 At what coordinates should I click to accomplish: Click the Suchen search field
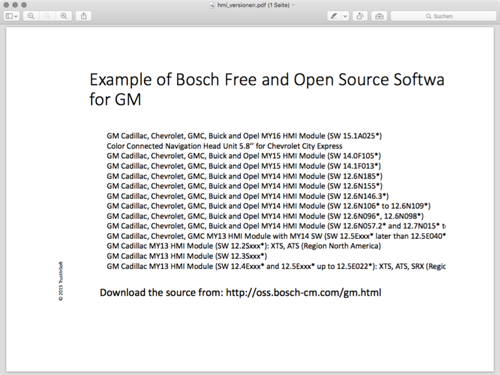443,16
